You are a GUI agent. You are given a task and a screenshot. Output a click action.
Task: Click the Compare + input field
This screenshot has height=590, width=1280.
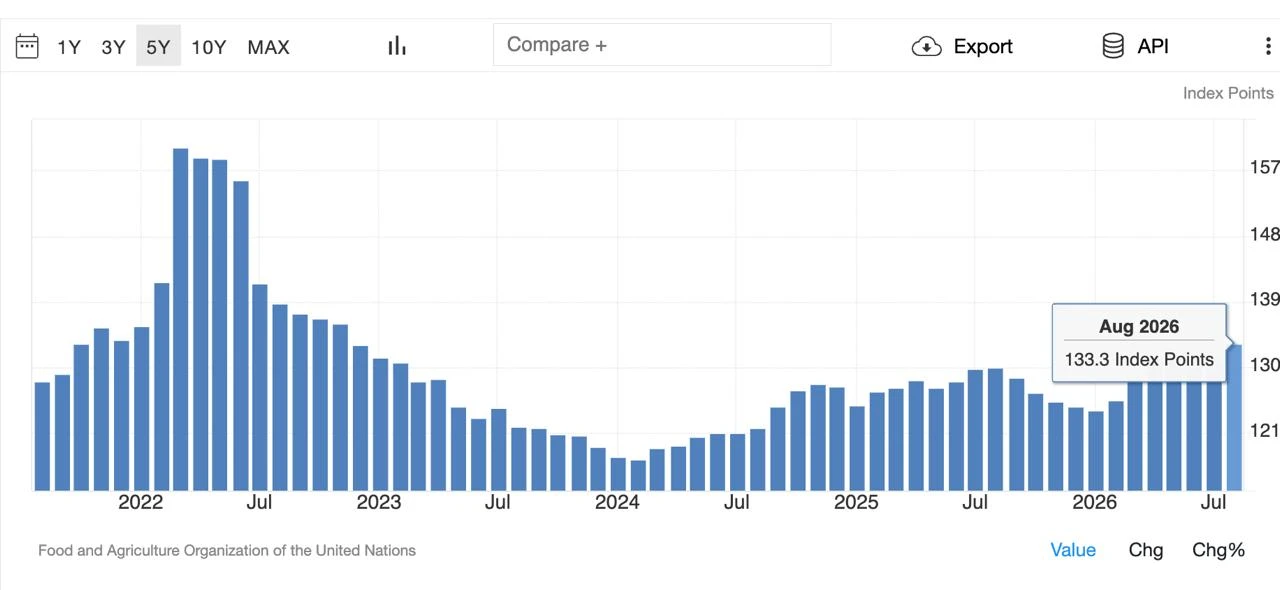pyautogui.click(x=662, y=45)
